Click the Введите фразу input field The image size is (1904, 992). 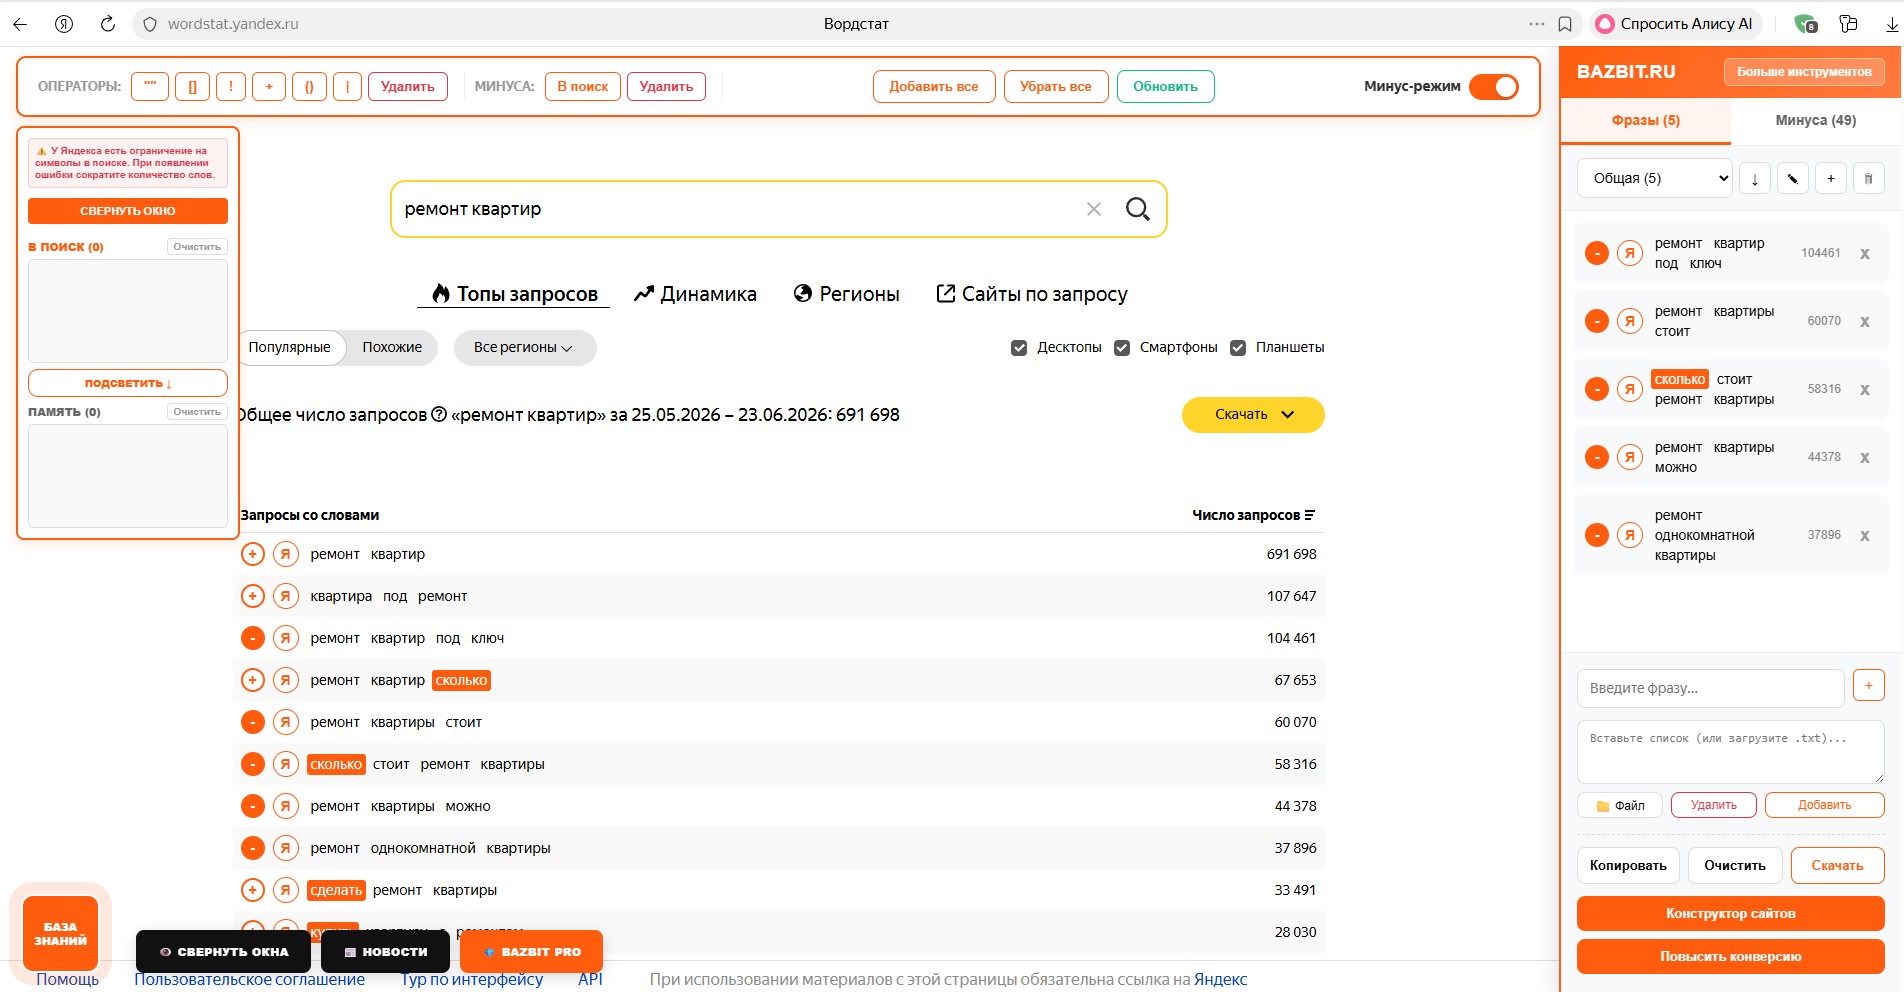pos(1711,688)
